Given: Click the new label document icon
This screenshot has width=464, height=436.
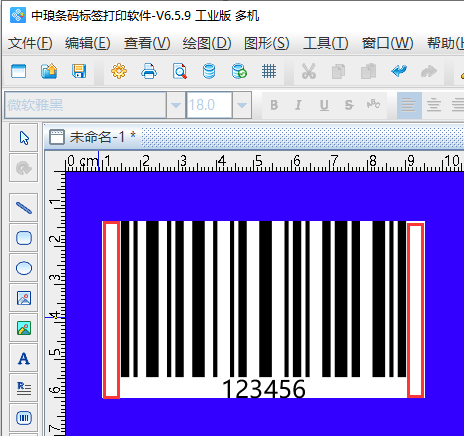Looking at the screenshot, I should pos(18,71).
